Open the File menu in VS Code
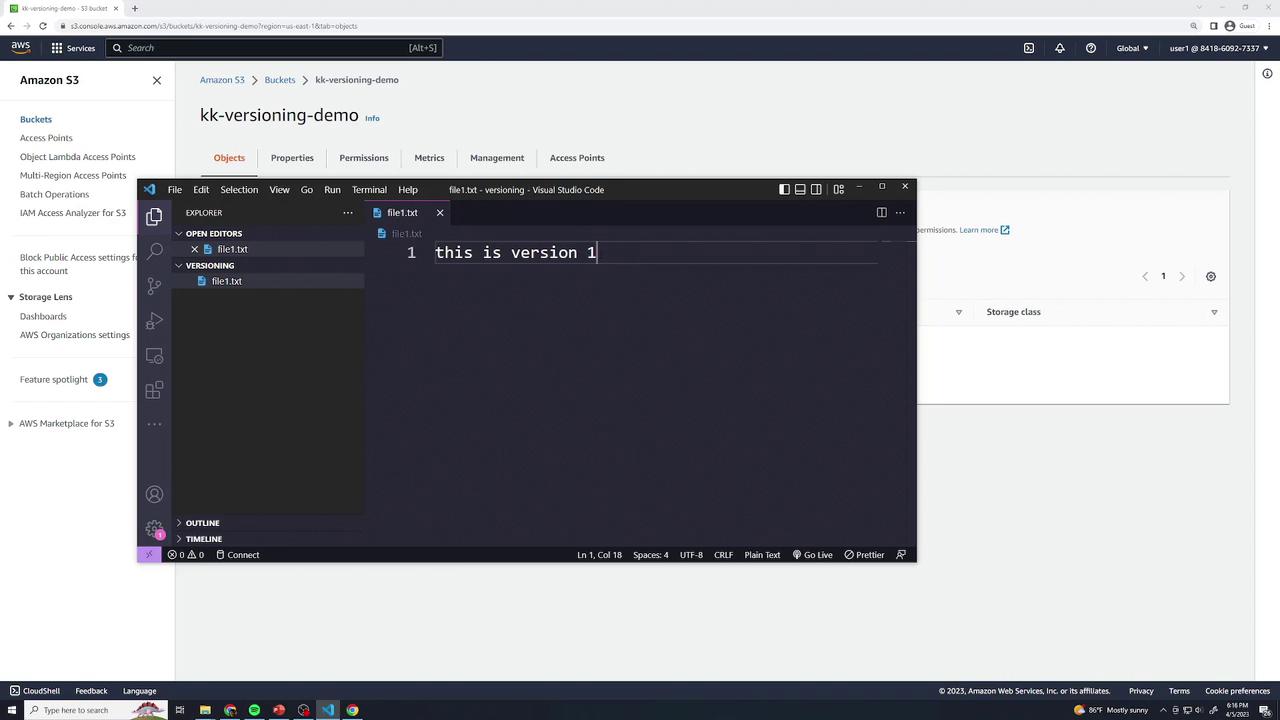Screen dimensions: 1280x720 pos(175,189)
